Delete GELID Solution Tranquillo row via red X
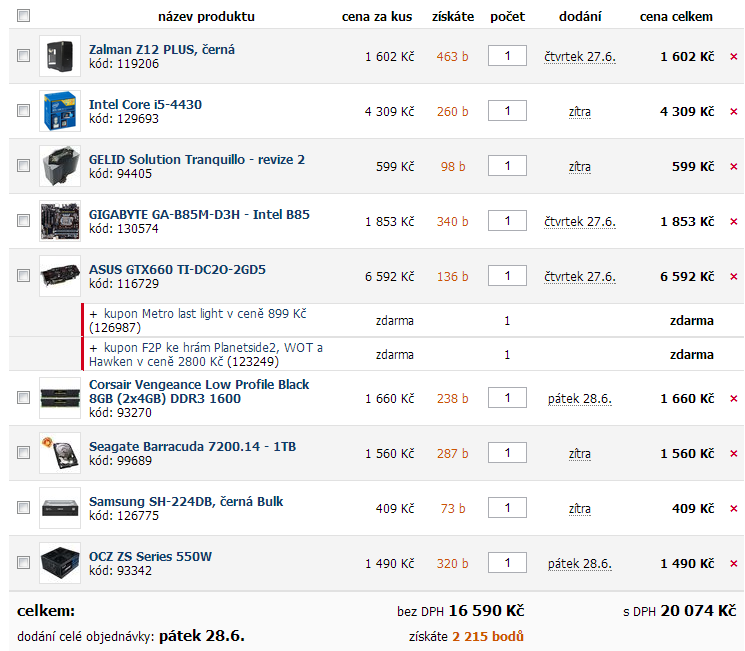The image size is (745, 651). coord(734,167)
